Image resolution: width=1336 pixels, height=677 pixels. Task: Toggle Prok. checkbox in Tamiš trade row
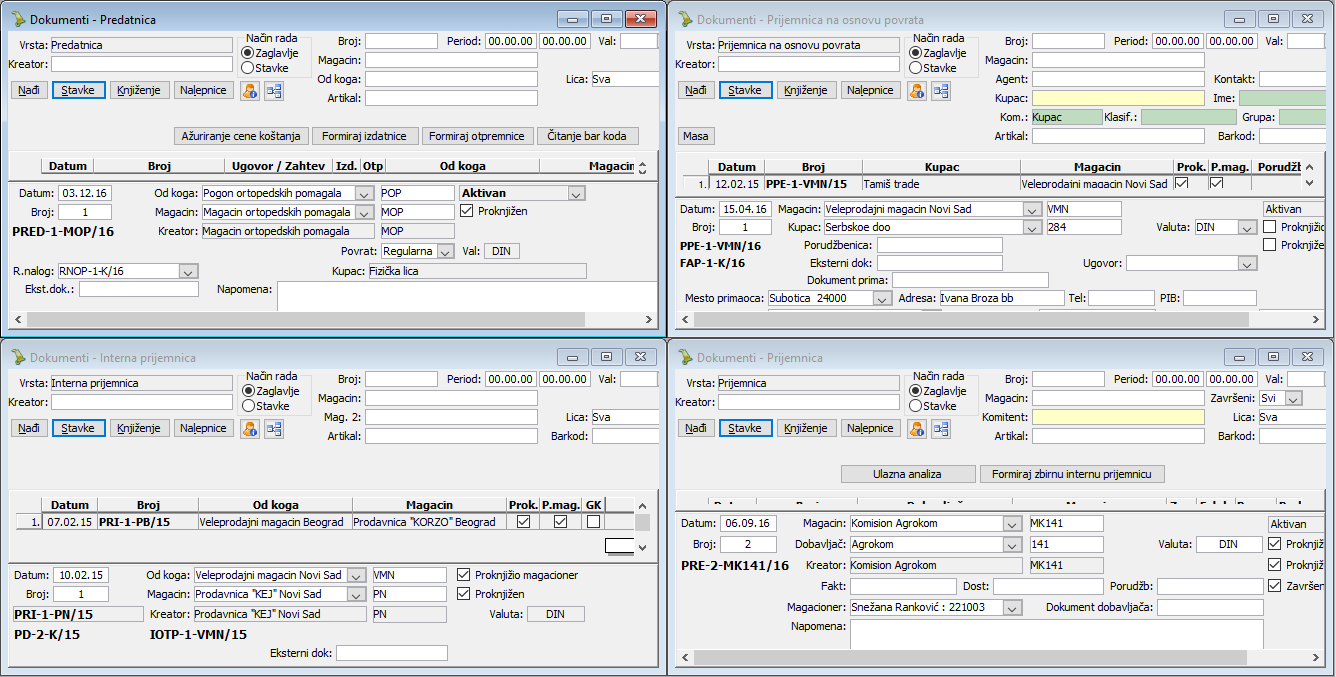pyautogui.click(x=1184, y=184)
